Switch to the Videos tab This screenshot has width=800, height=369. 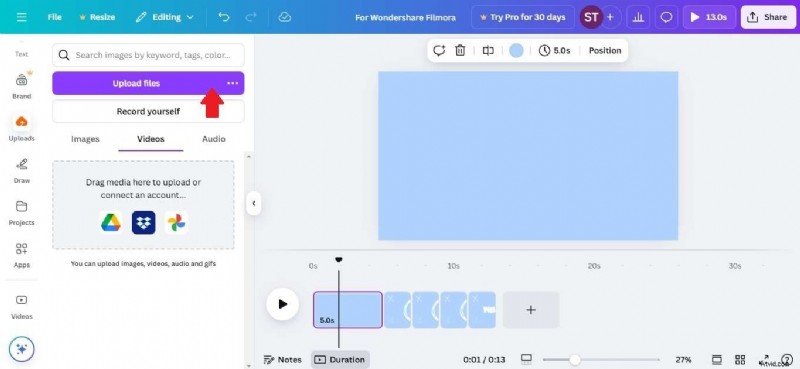pos(151,139)
